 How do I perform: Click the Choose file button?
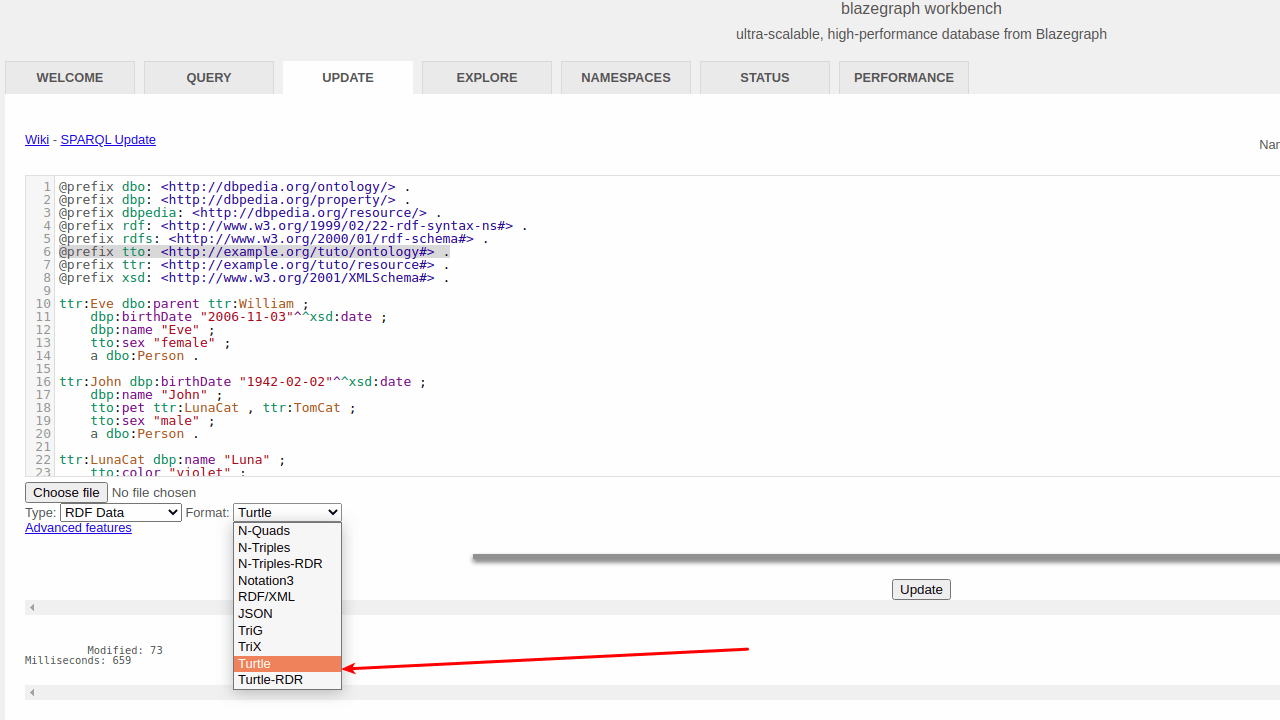tap(66, 492)
